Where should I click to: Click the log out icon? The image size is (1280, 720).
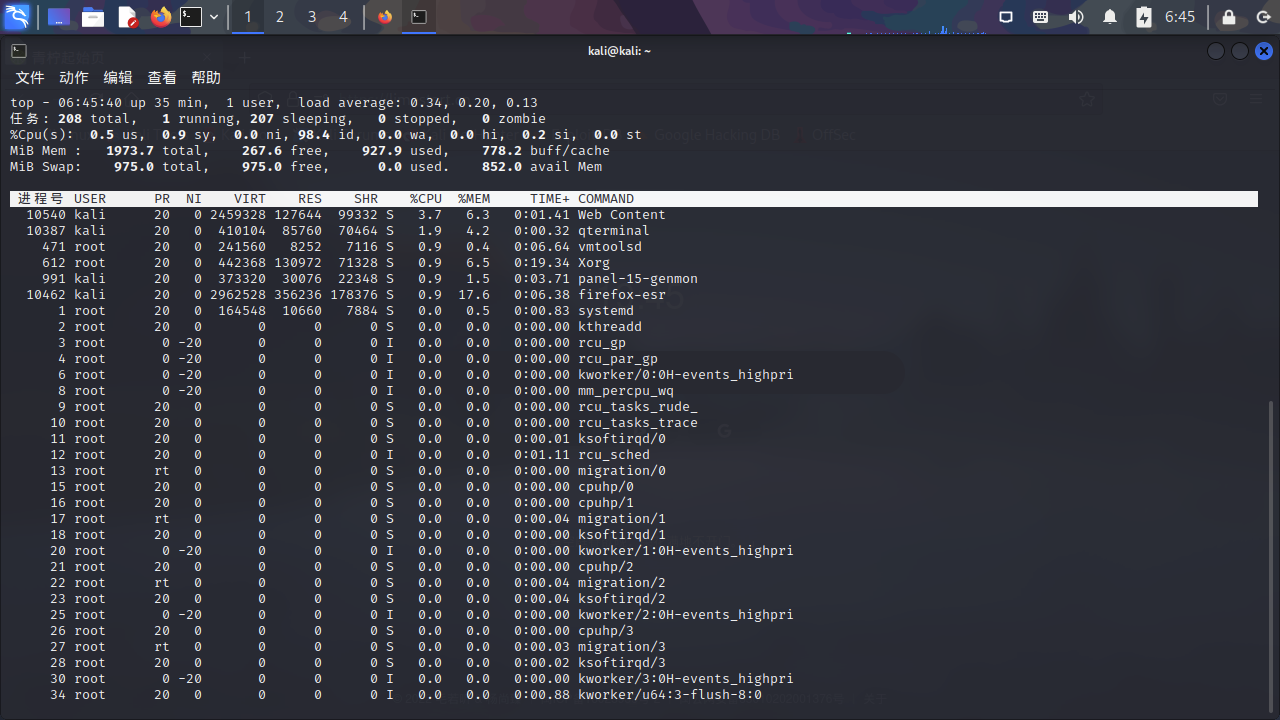click(1263, 17)
